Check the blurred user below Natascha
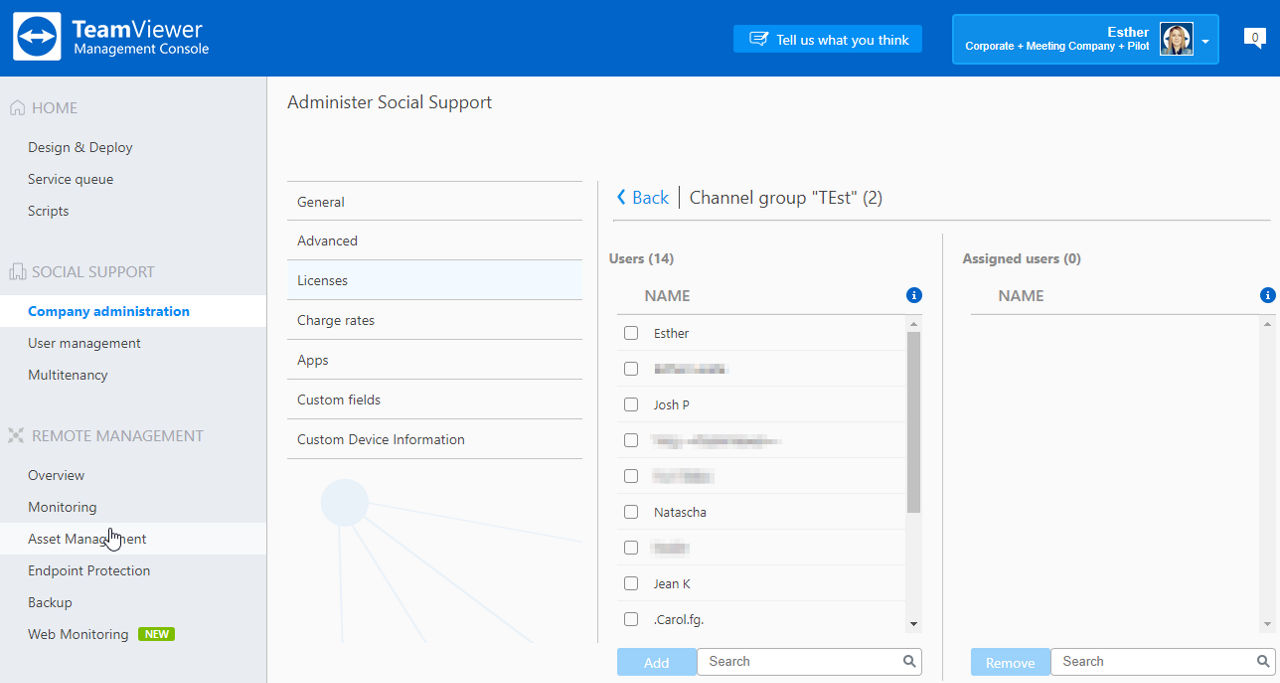The image size is (1280, 683). tap(631, 548)
